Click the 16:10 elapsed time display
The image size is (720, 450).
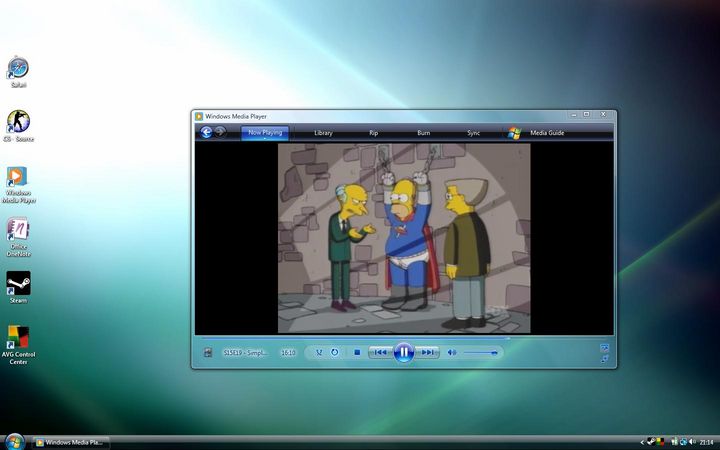coord(288,353)
